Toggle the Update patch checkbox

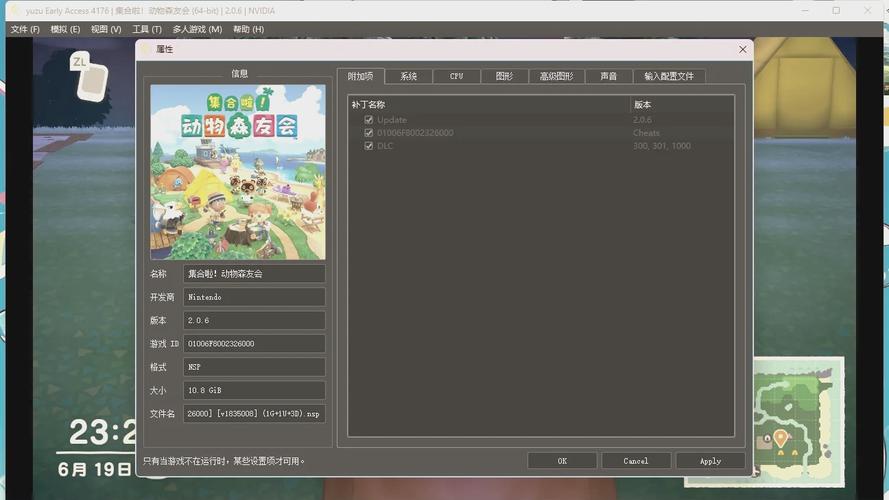pos(369,120)
